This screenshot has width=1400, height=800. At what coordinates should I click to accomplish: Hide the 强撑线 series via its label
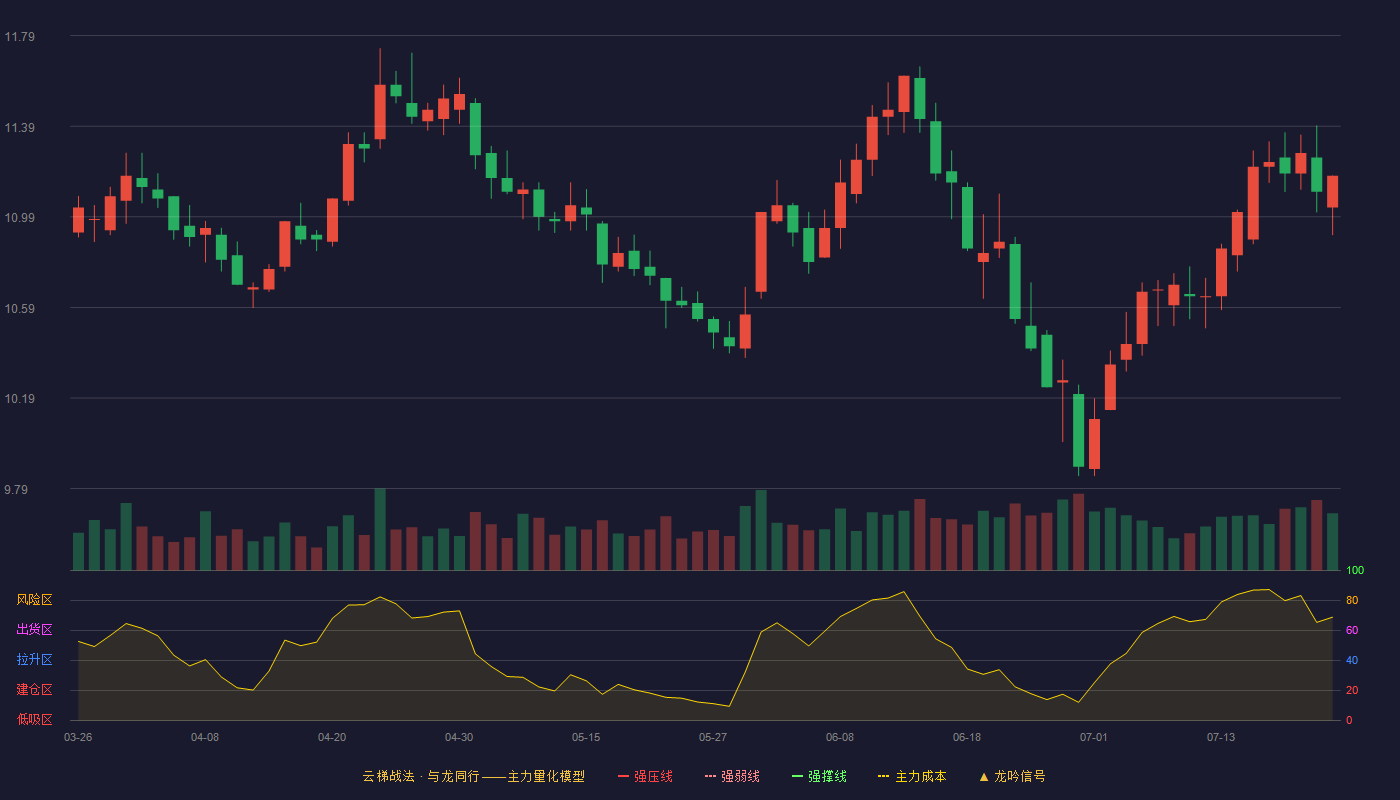pos(827,776)
